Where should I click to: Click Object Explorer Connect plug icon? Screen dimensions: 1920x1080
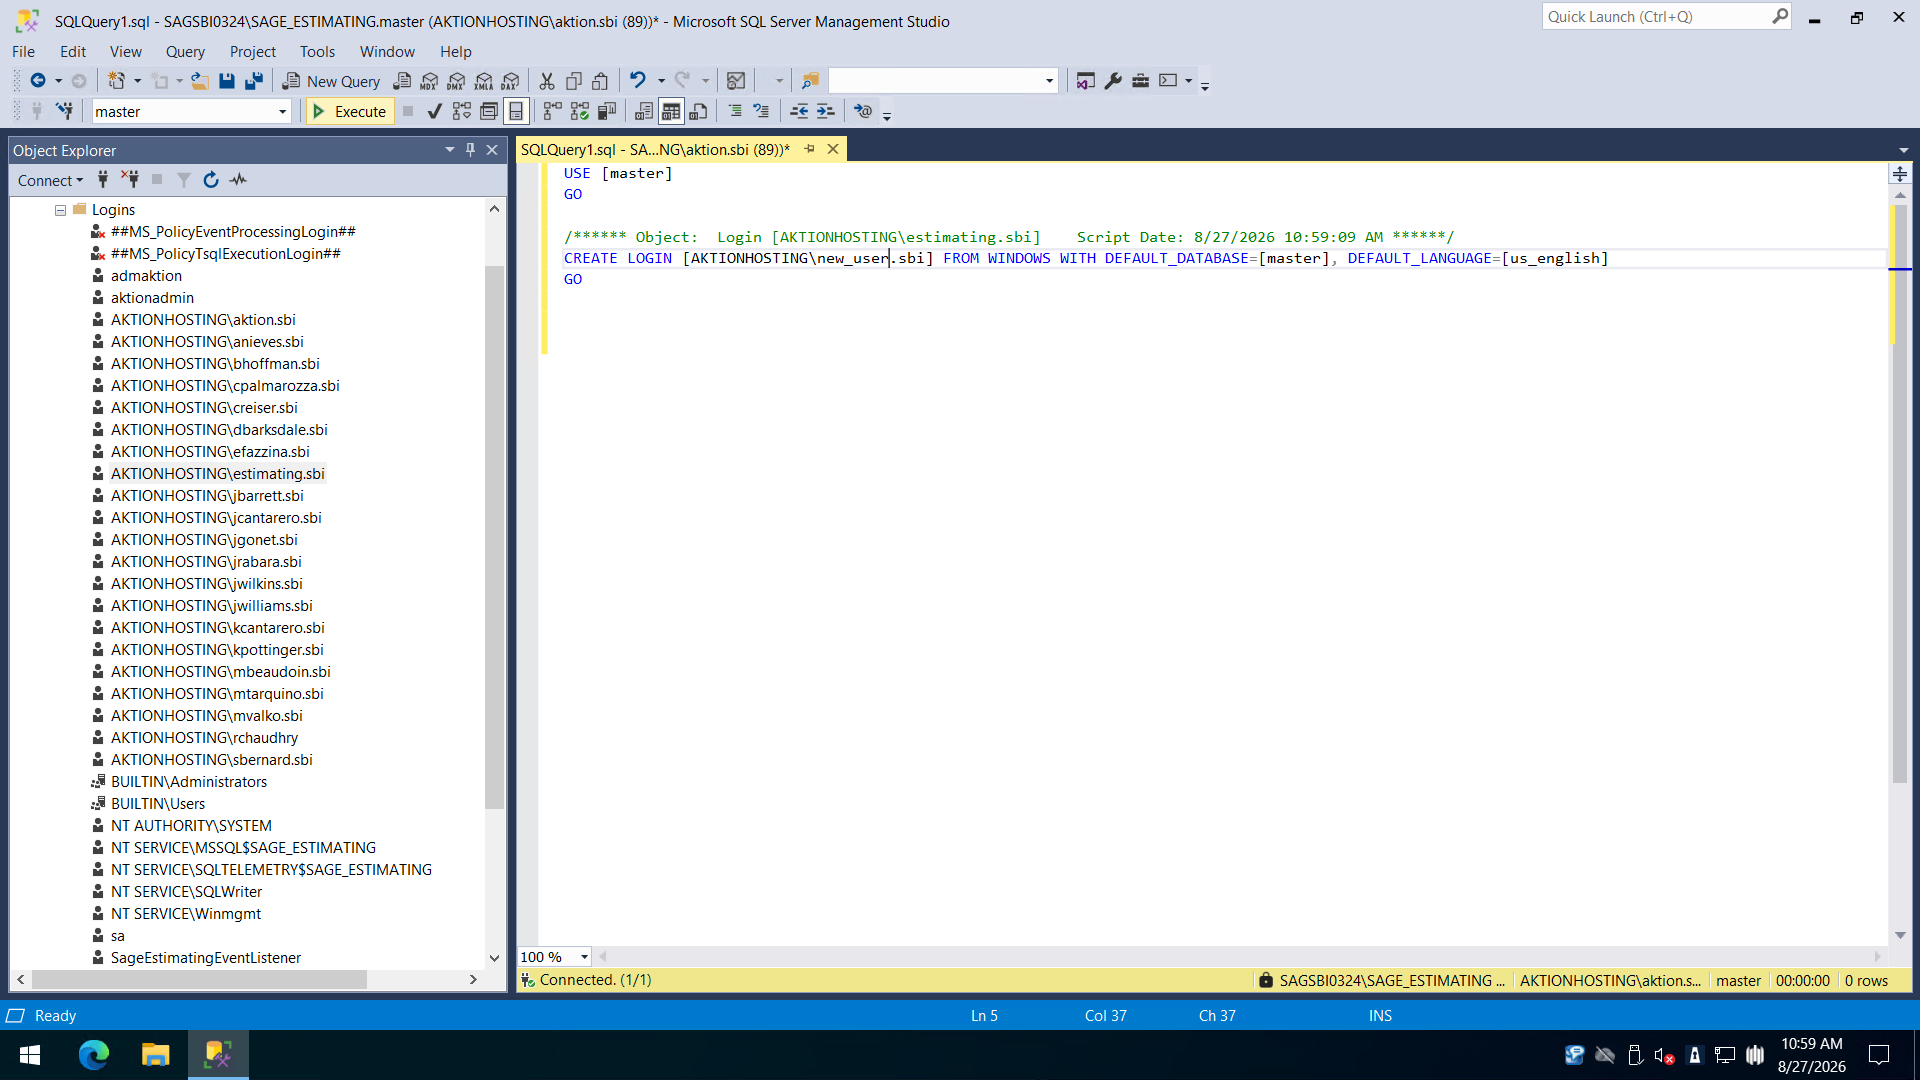pos(103,180)
